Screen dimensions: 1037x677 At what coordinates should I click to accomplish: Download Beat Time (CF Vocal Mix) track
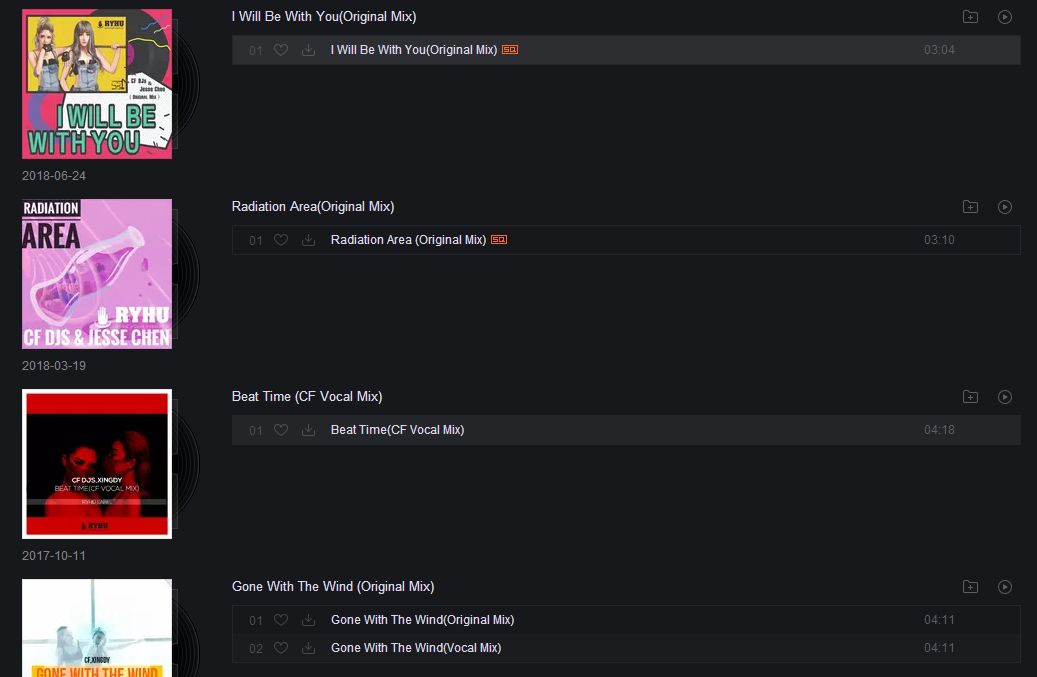pyautogui.click(x=309, y=430)
